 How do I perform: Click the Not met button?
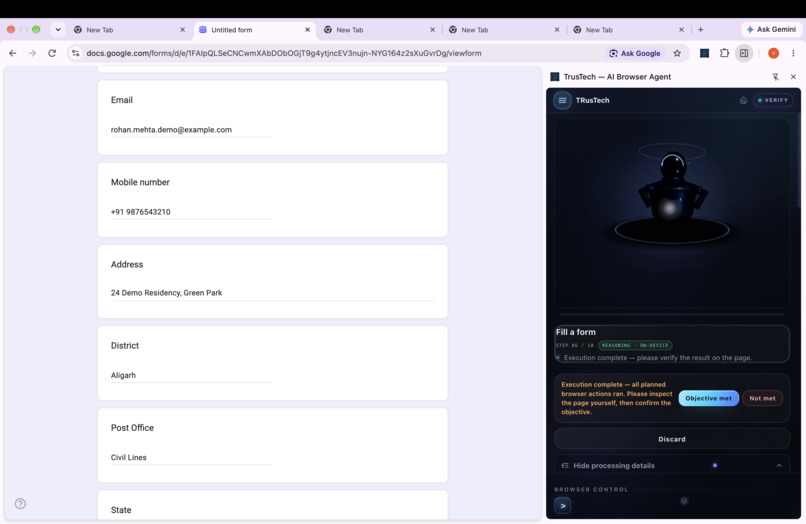coord(762,398)
